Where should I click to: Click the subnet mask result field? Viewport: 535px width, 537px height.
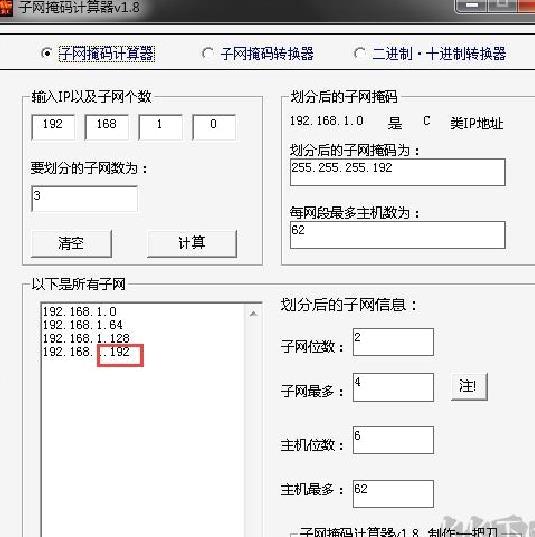click(398, 172)
